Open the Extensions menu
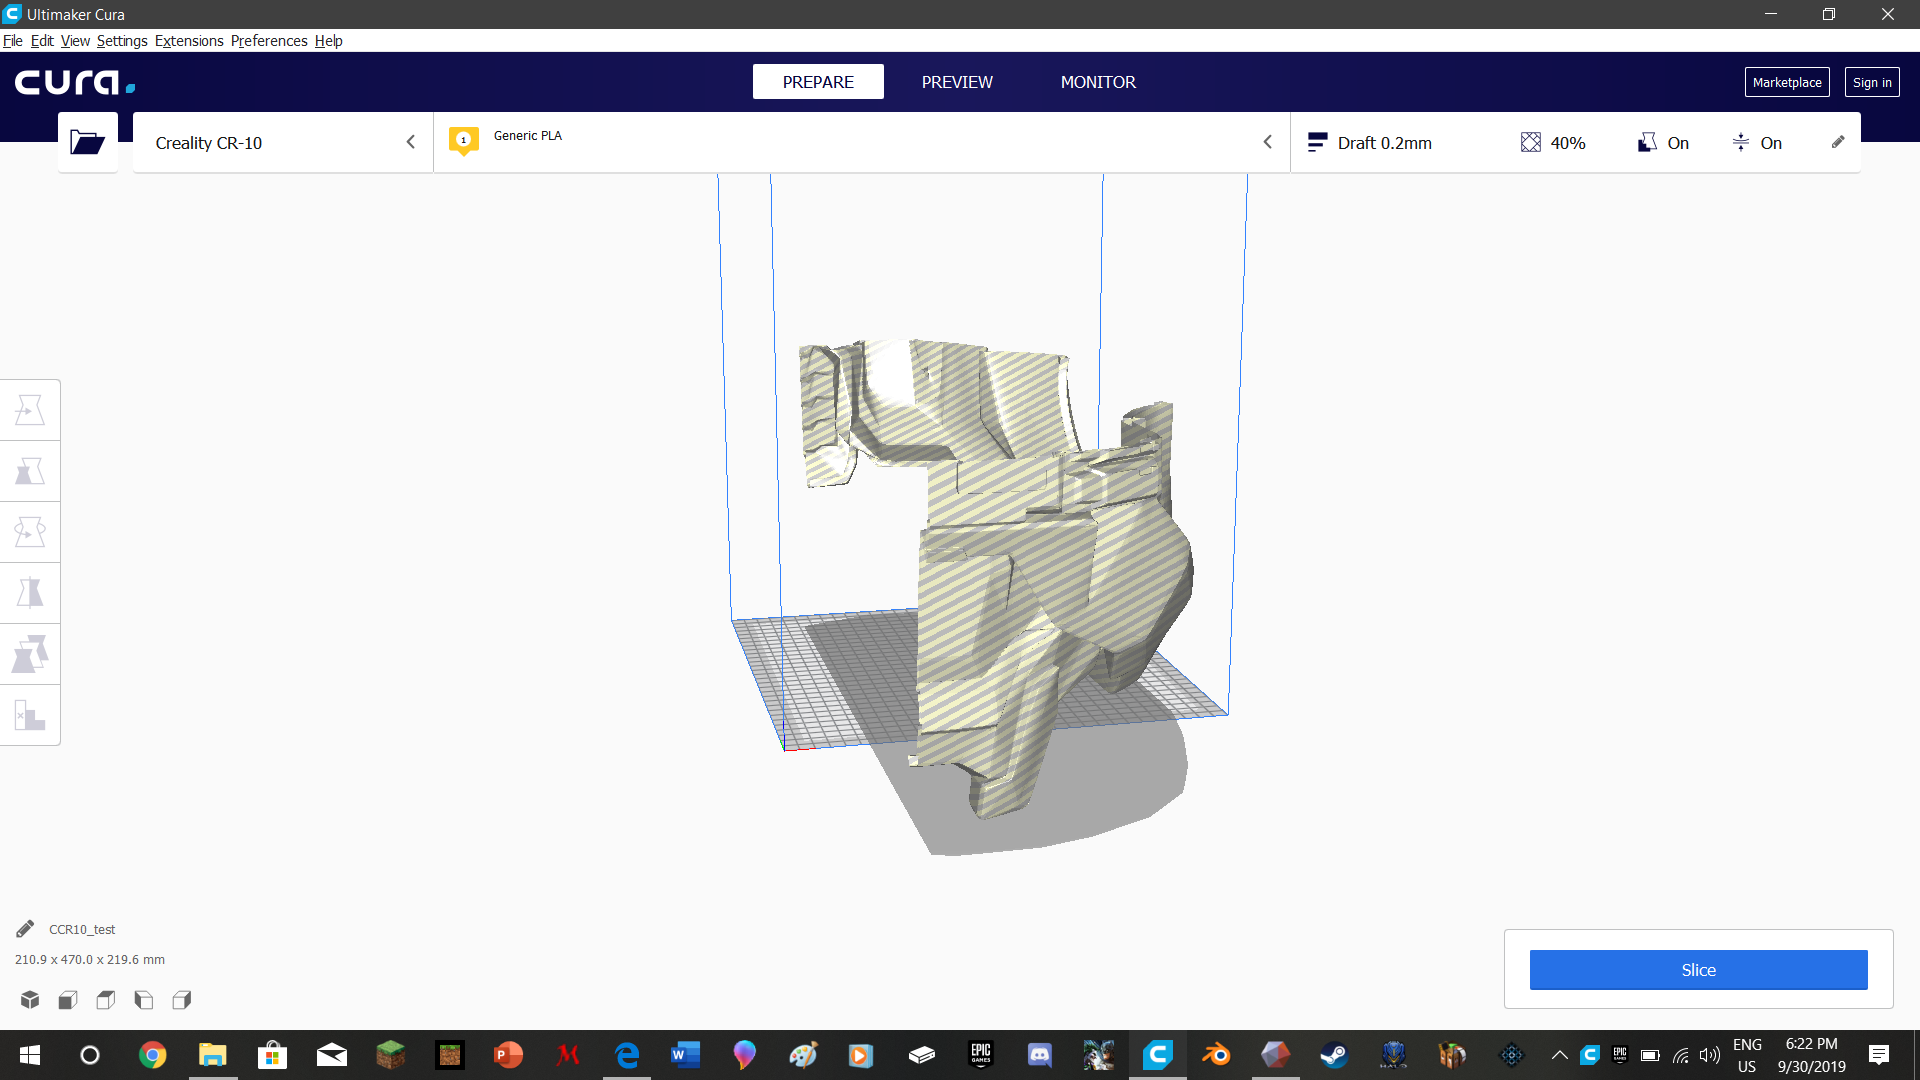The image size is (1920, 1080). click(x=189, y=40)
